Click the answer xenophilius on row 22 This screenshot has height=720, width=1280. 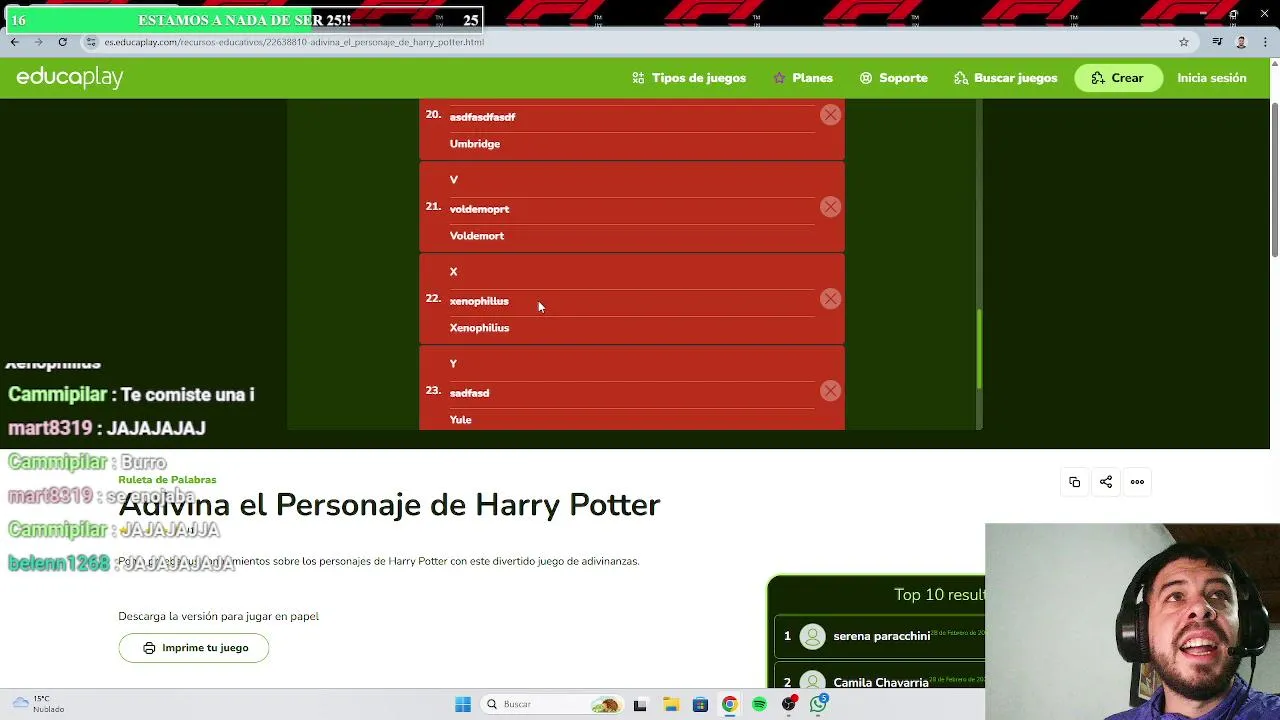(479, 301)
